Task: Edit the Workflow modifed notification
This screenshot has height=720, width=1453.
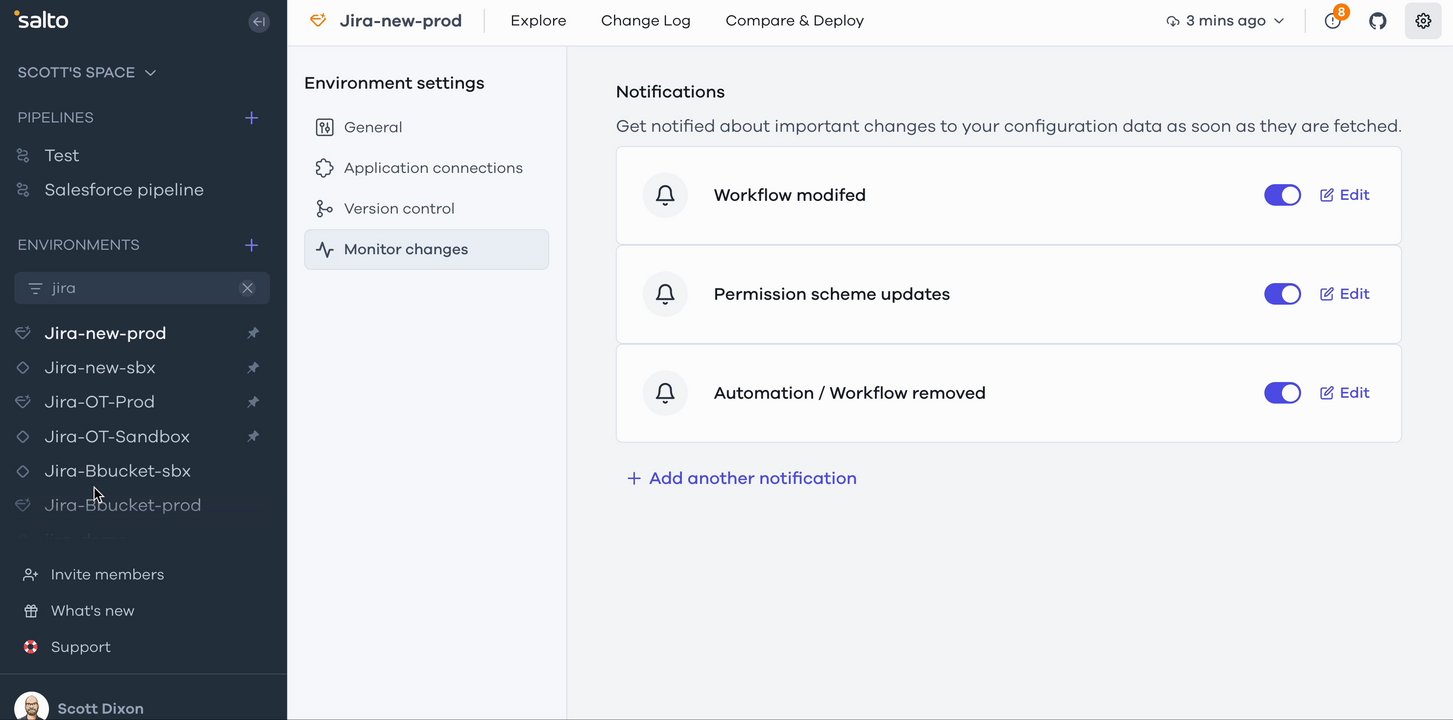Action: tap(1344, 195)
